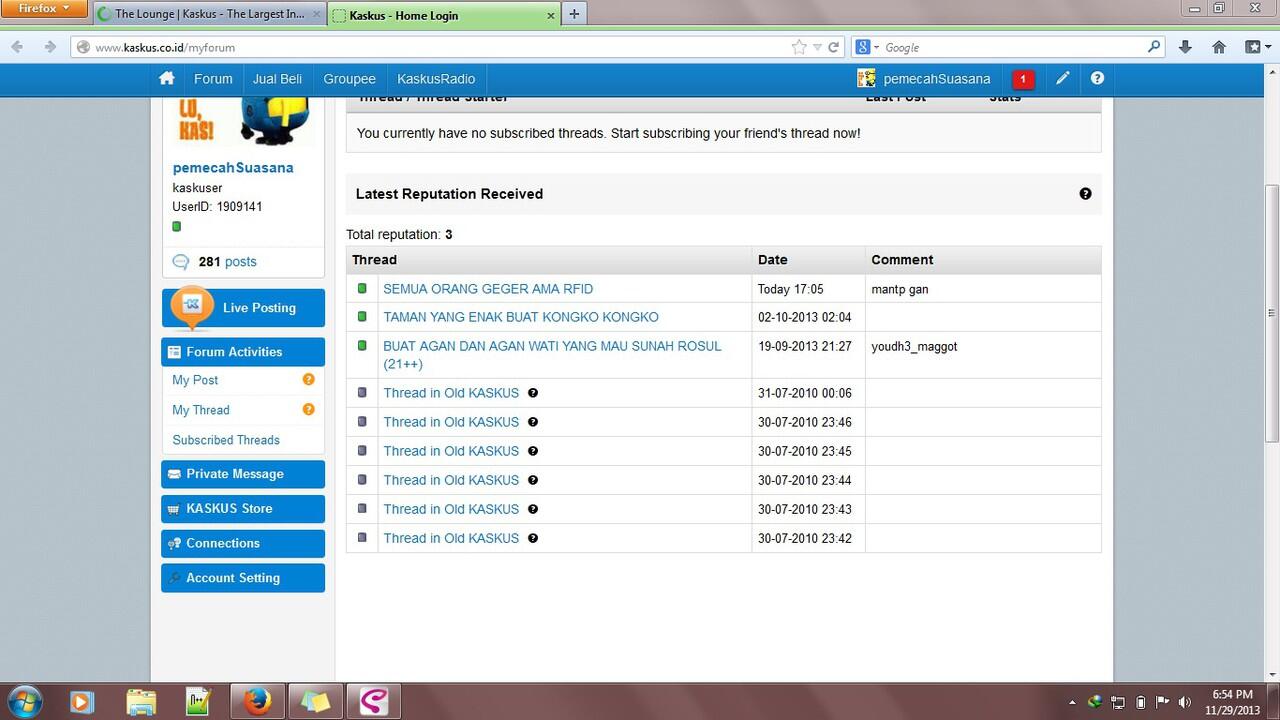The height and width of the screenshot is (720, 1280).
Task: Open Thread in Old KASKUS dated 31-07-2010 00:06
Action: [451, 393]
